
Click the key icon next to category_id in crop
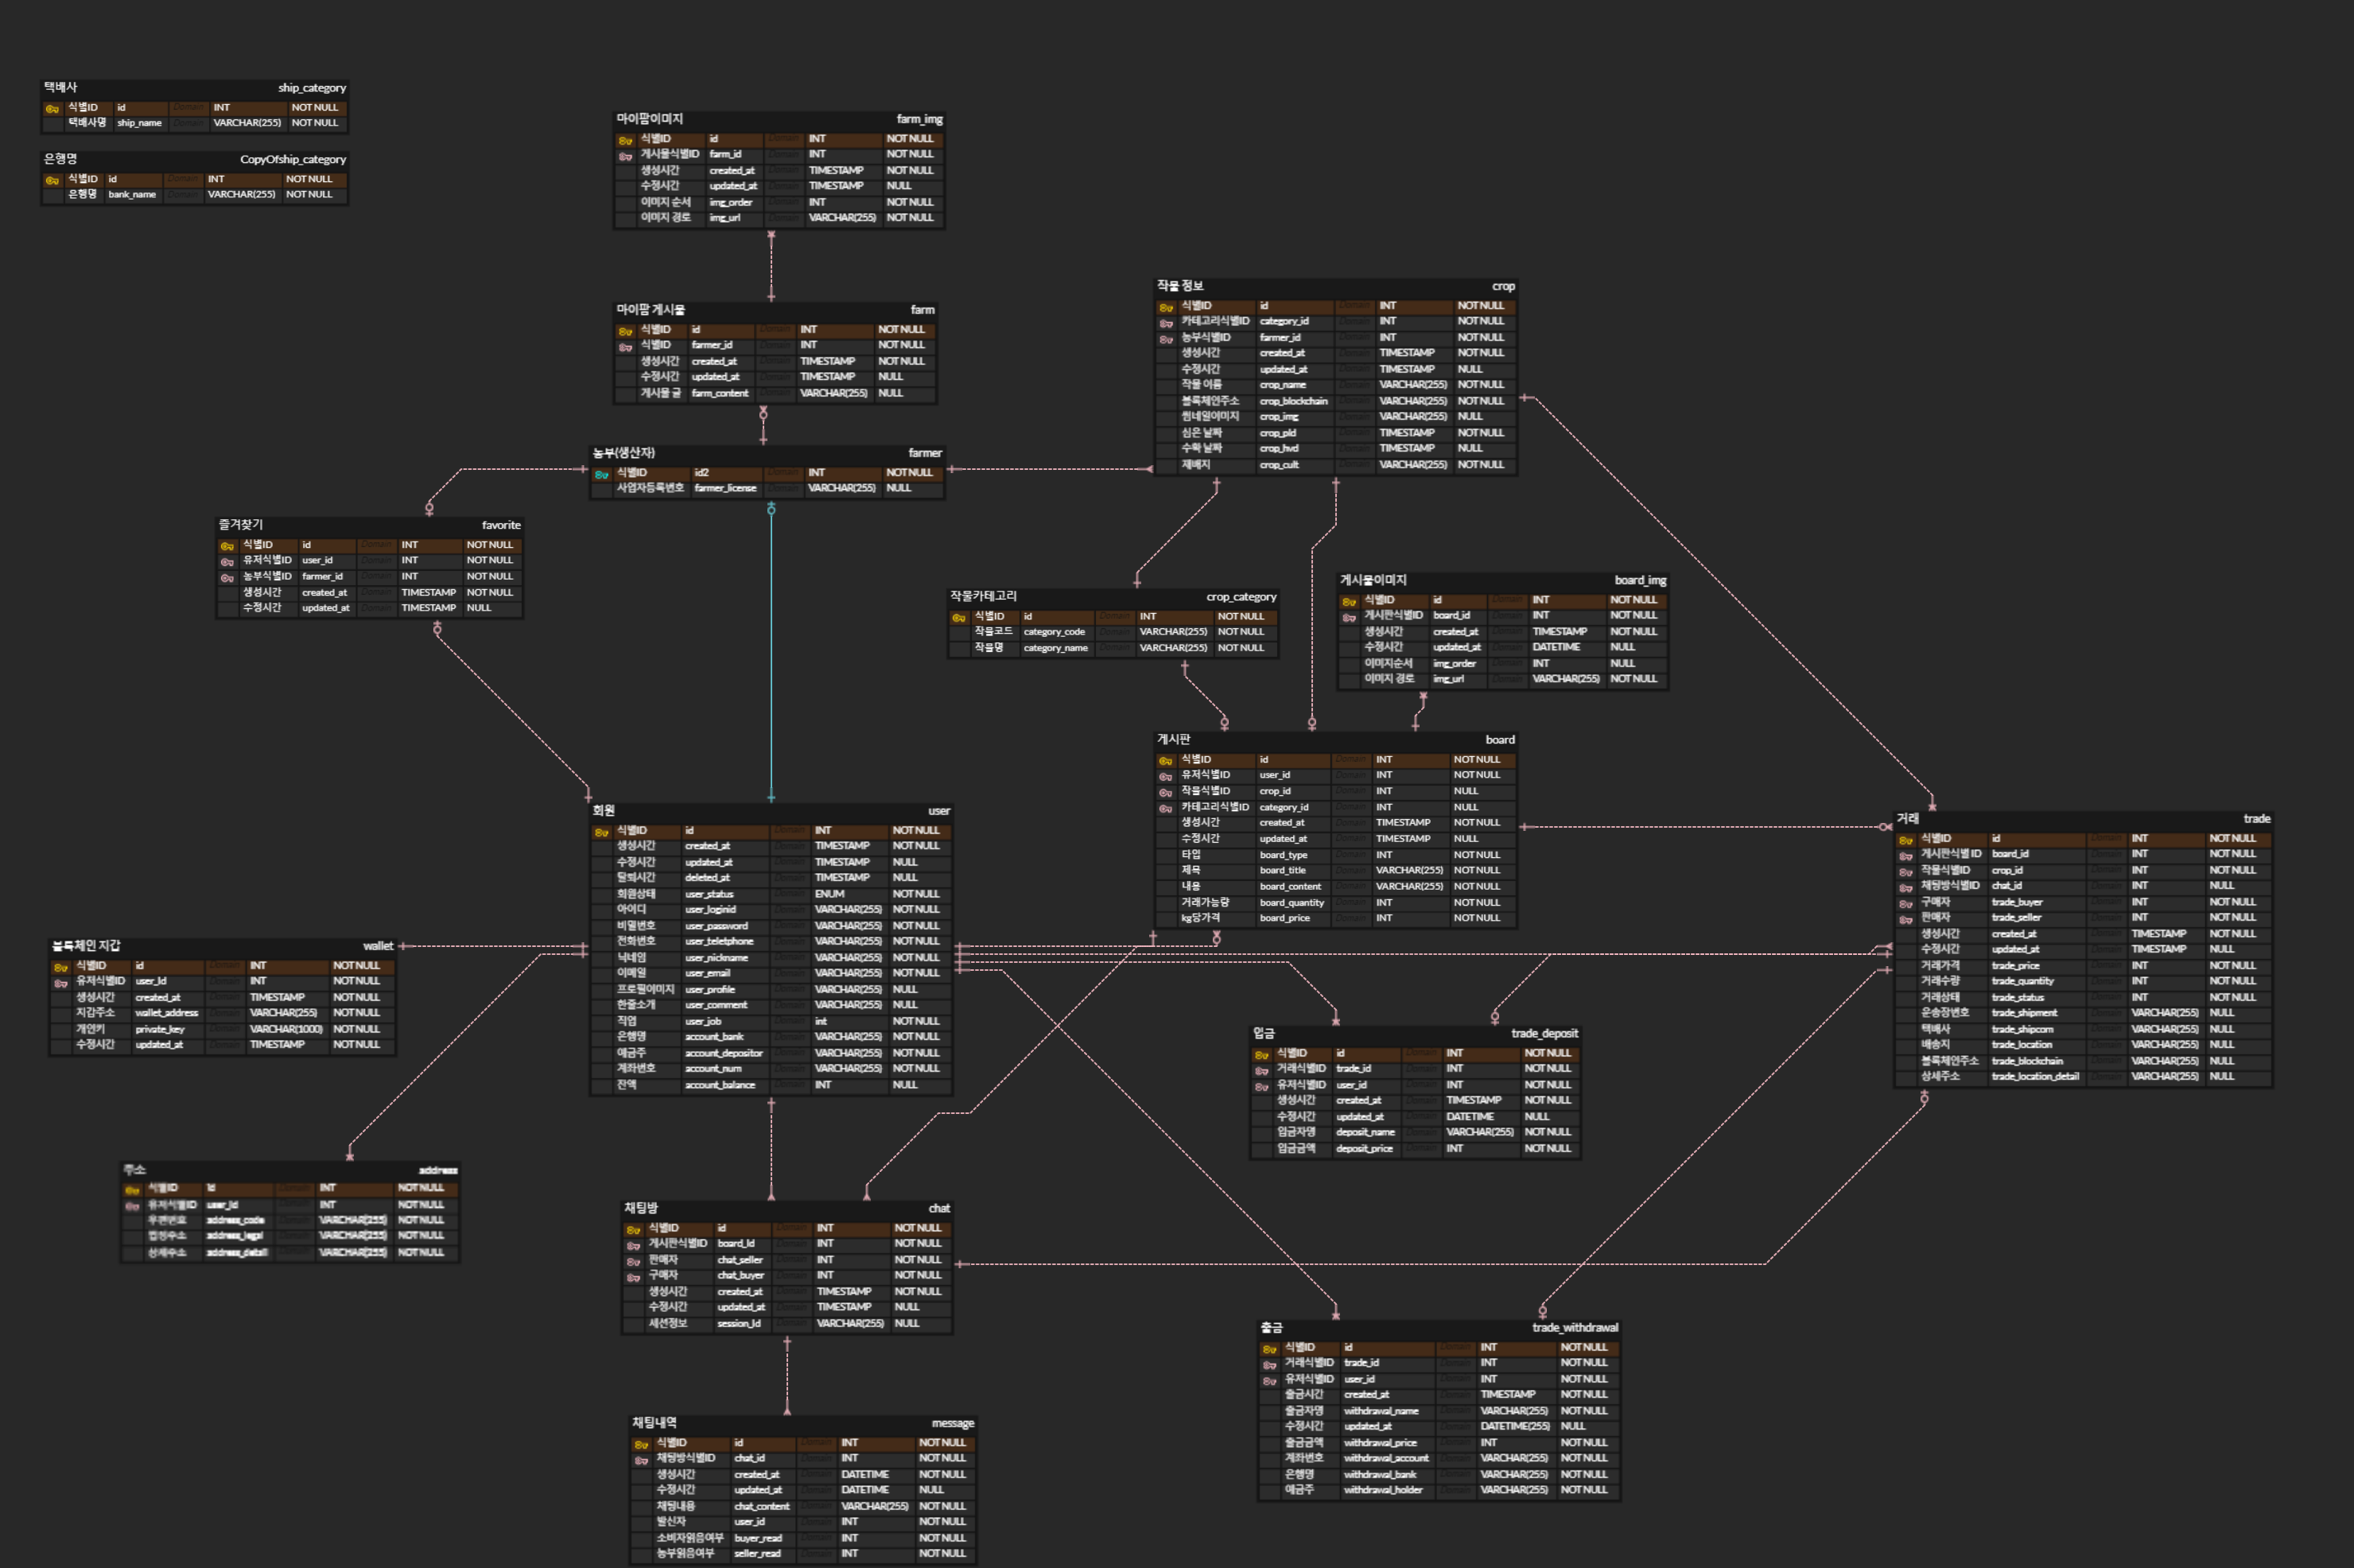point(1166,323)
